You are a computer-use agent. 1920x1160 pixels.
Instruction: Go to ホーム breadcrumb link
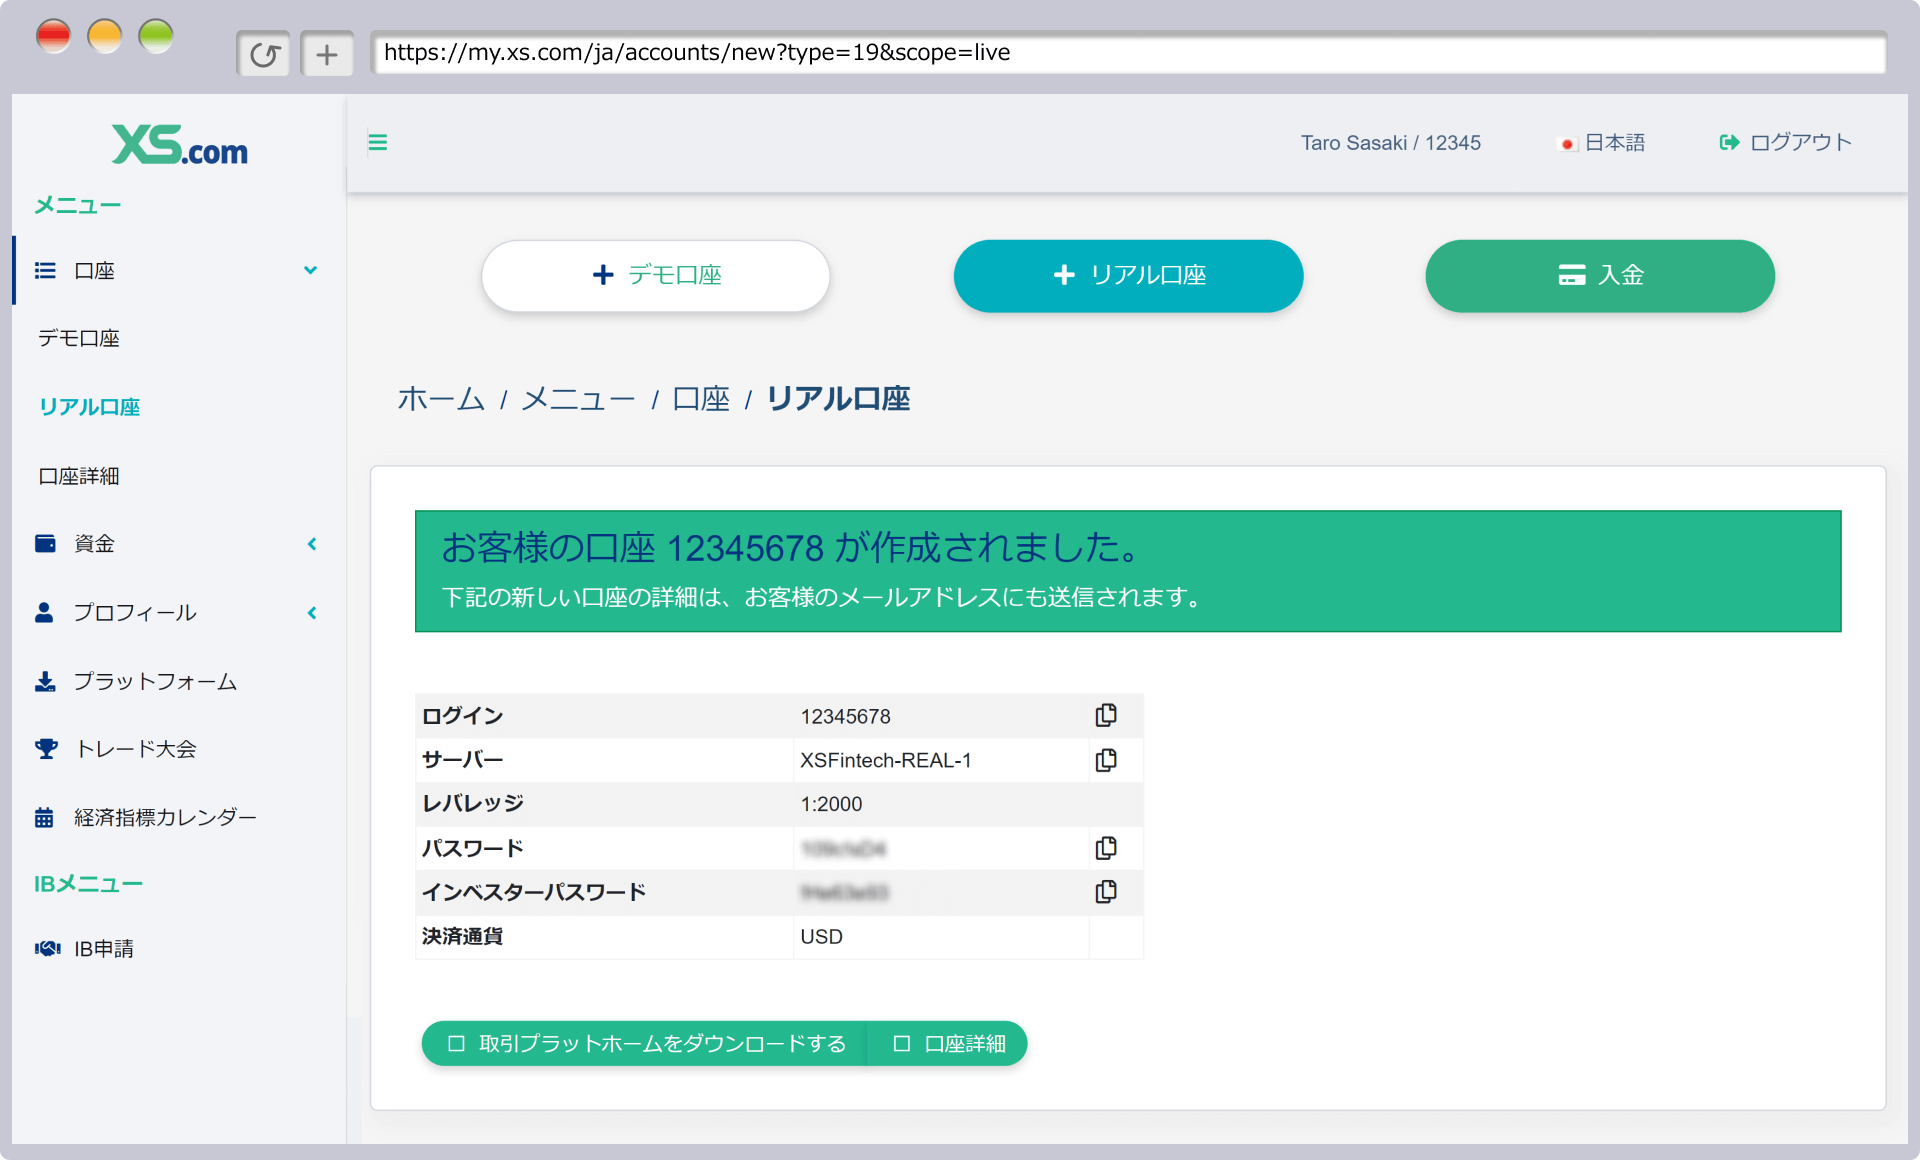pos(441,399)
